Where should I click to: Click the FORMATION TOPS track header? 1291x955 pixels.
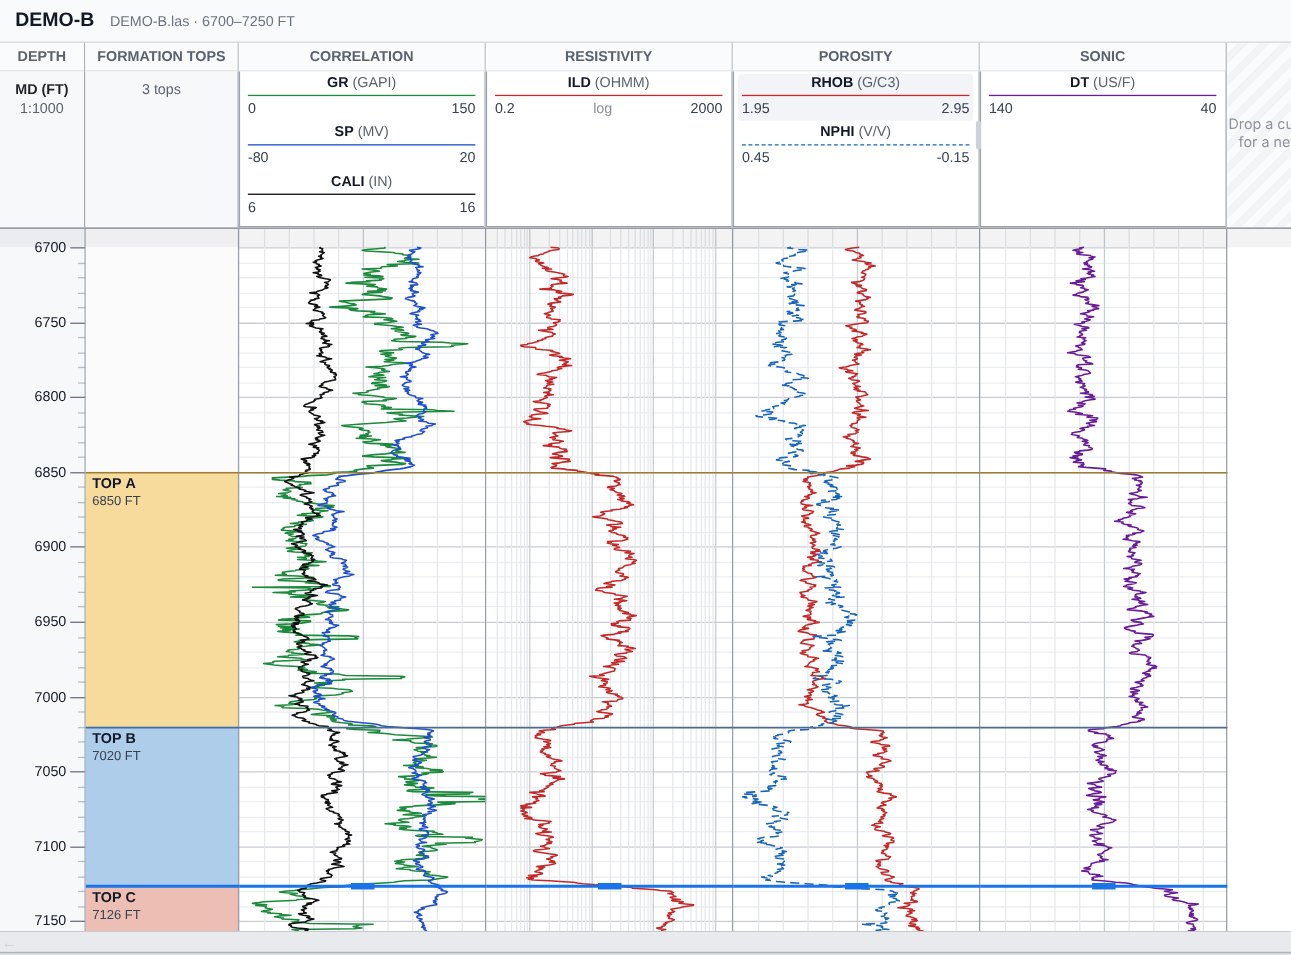point(161,56)
